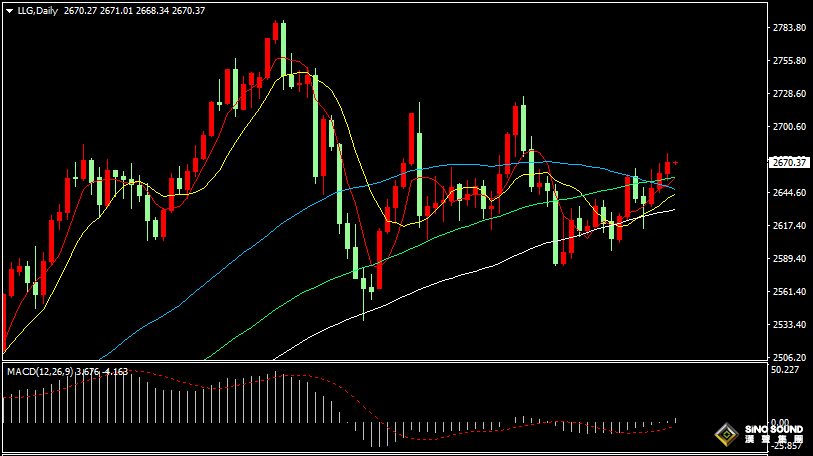Screen dimensions: 813x456
Task: Click the 2617.40 price axis label
Action: coord(789,226)
